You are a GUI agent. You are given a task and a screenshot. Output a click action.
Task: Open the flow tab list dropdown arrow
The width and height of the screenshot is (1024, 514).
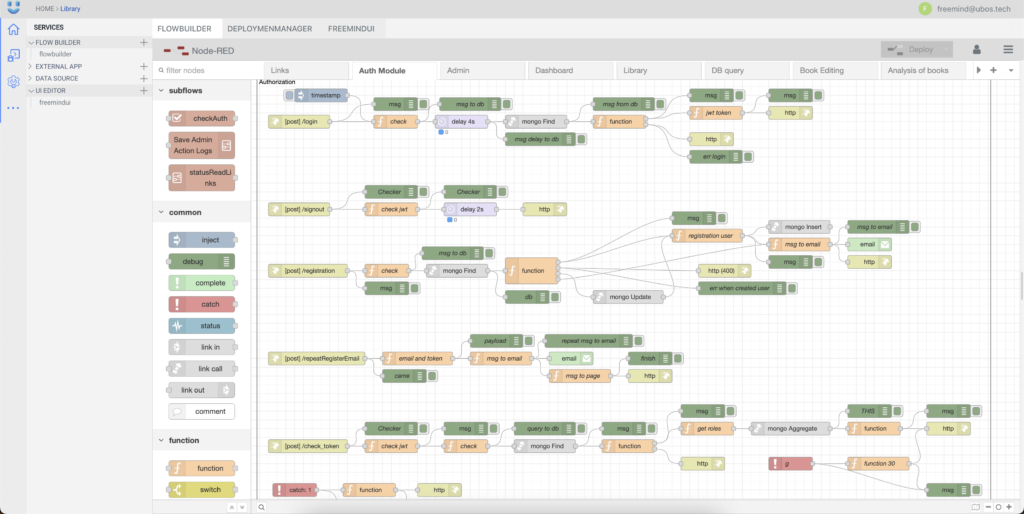coord(1011,70)
